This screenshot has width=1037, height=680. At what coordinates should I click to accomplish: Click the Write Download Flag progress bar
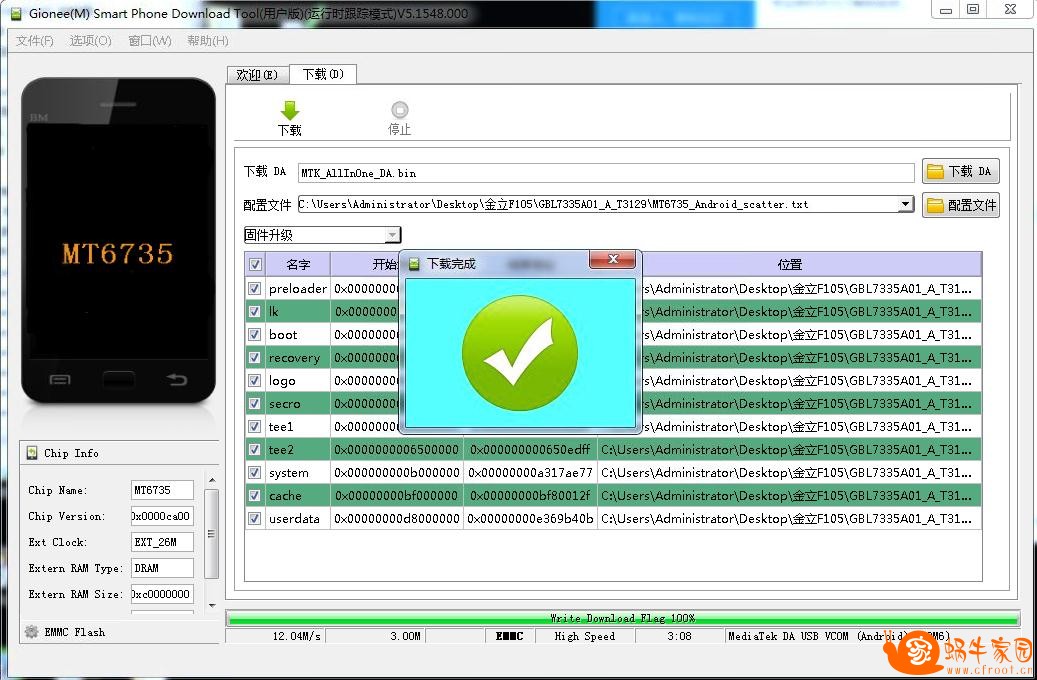622,618
